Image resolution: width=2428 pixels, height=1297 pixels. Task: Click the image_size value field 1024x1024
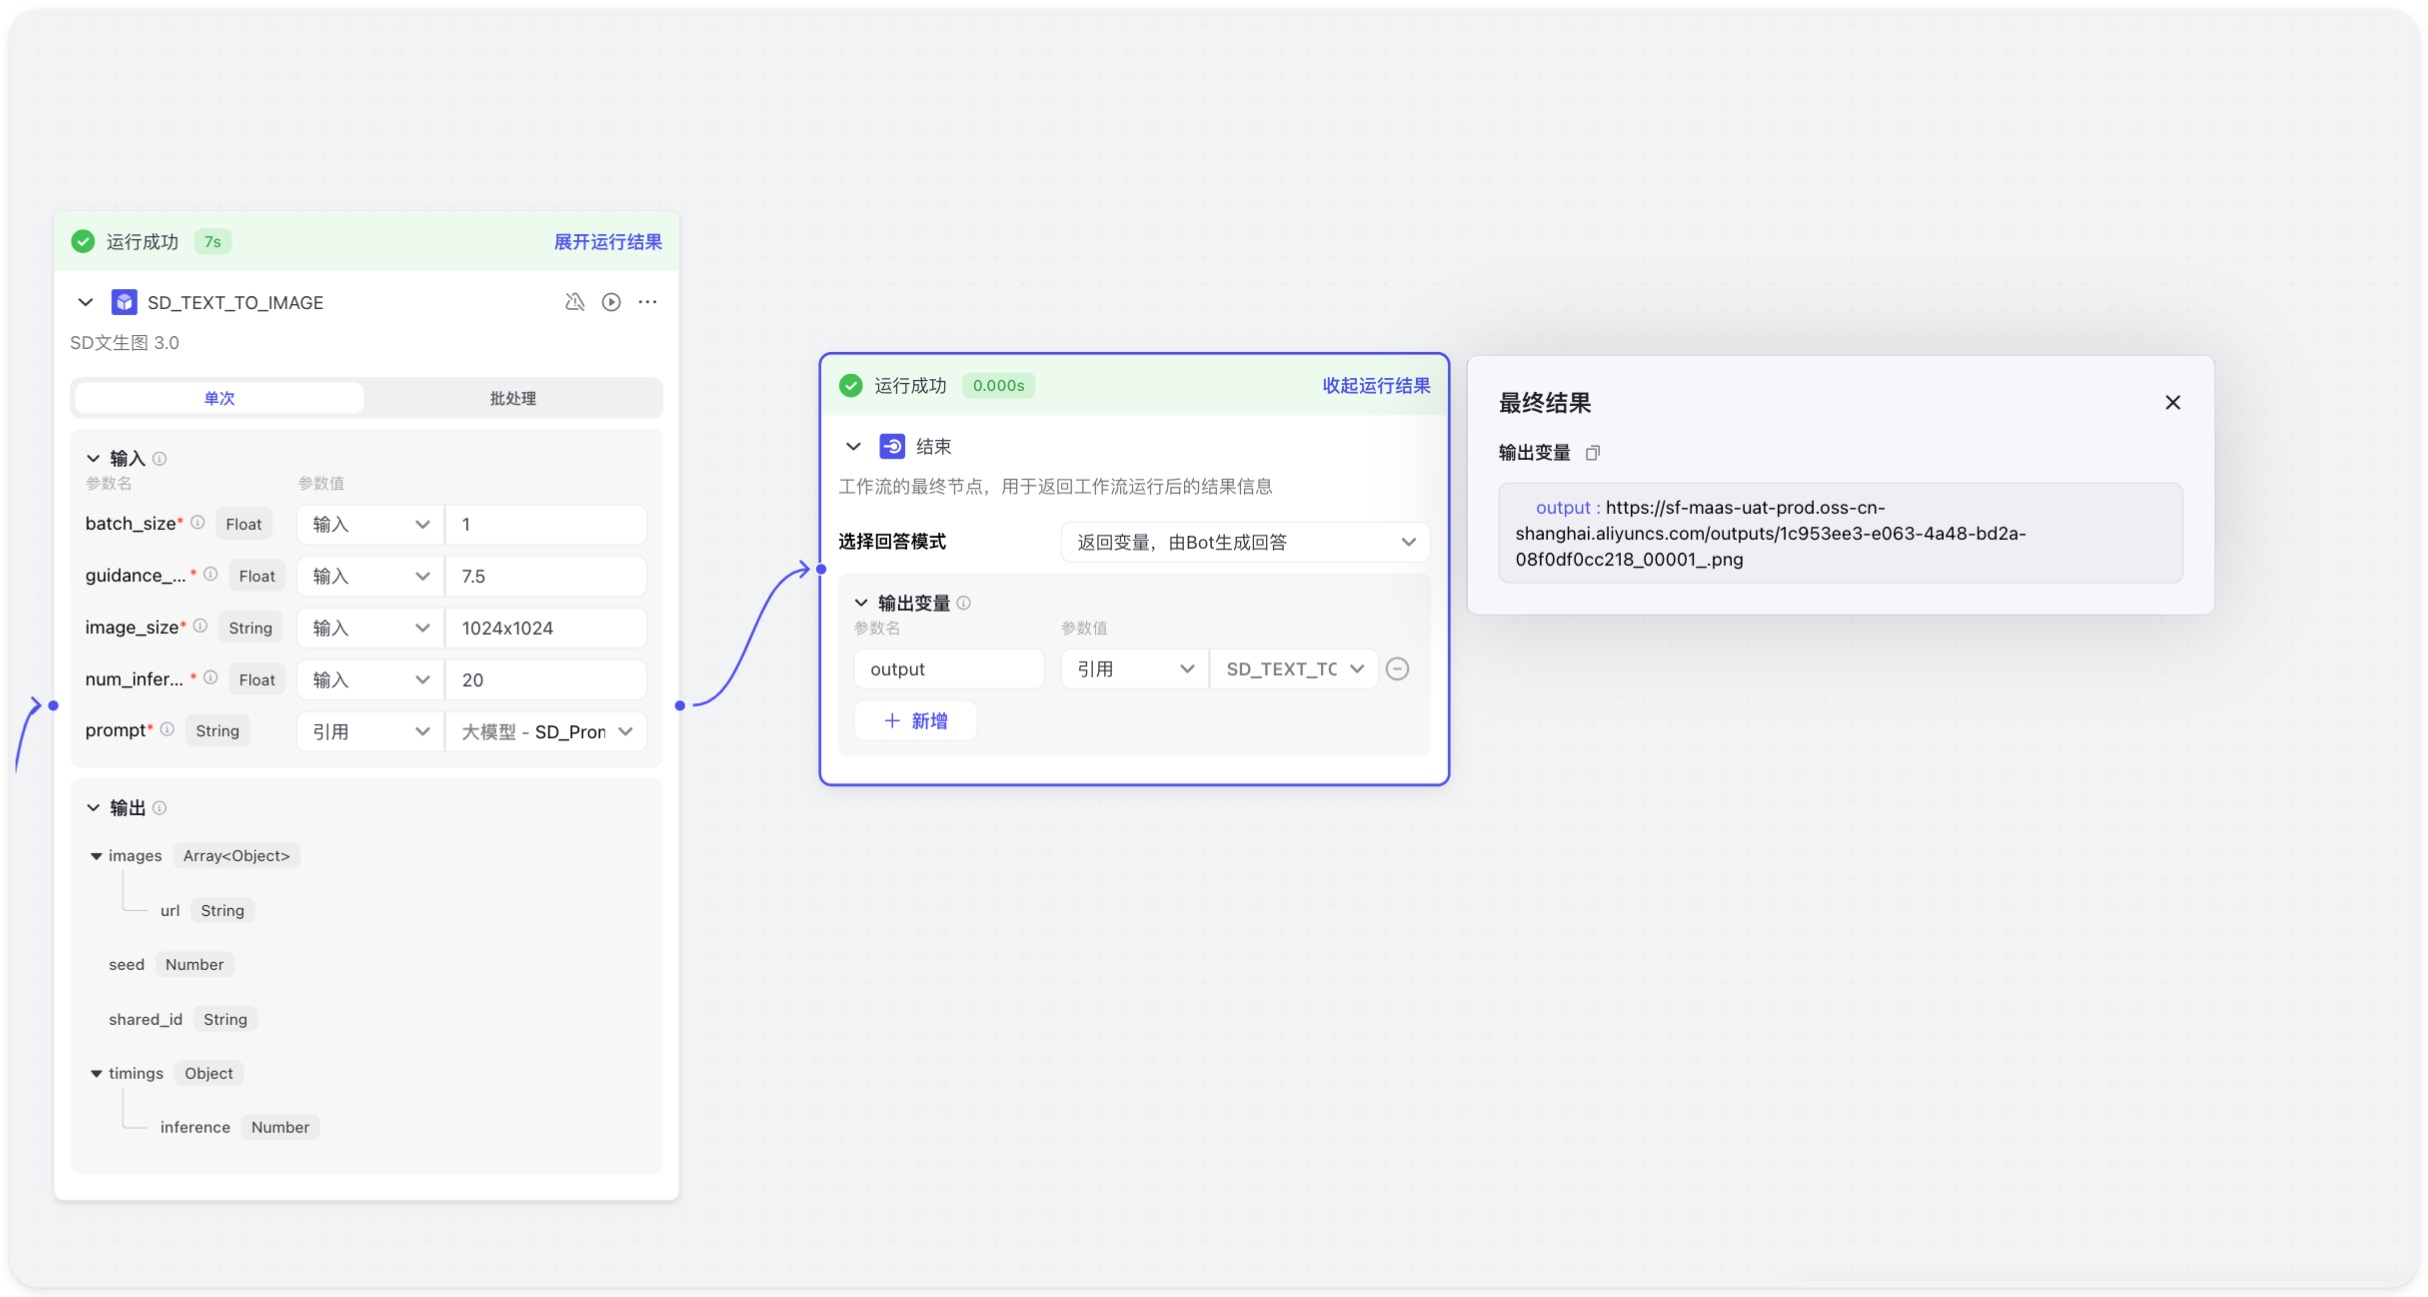click(x=545, y=628)
